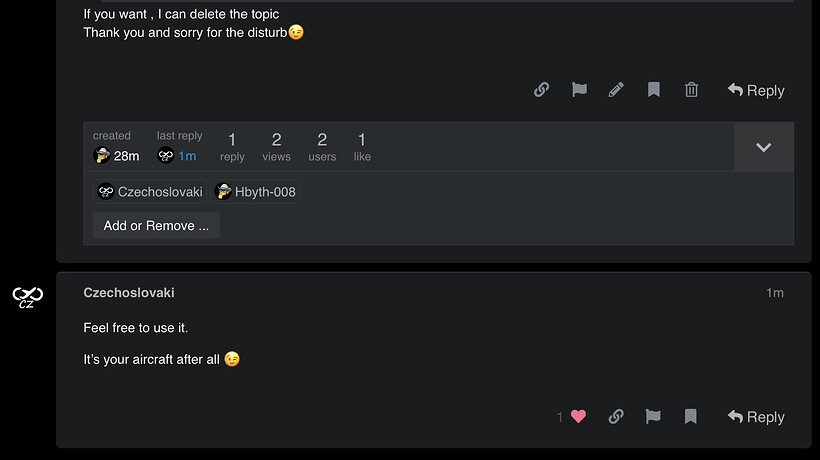Screen dimensions: 820x460
Task: Reply to the first post
Action: point(756,90)
